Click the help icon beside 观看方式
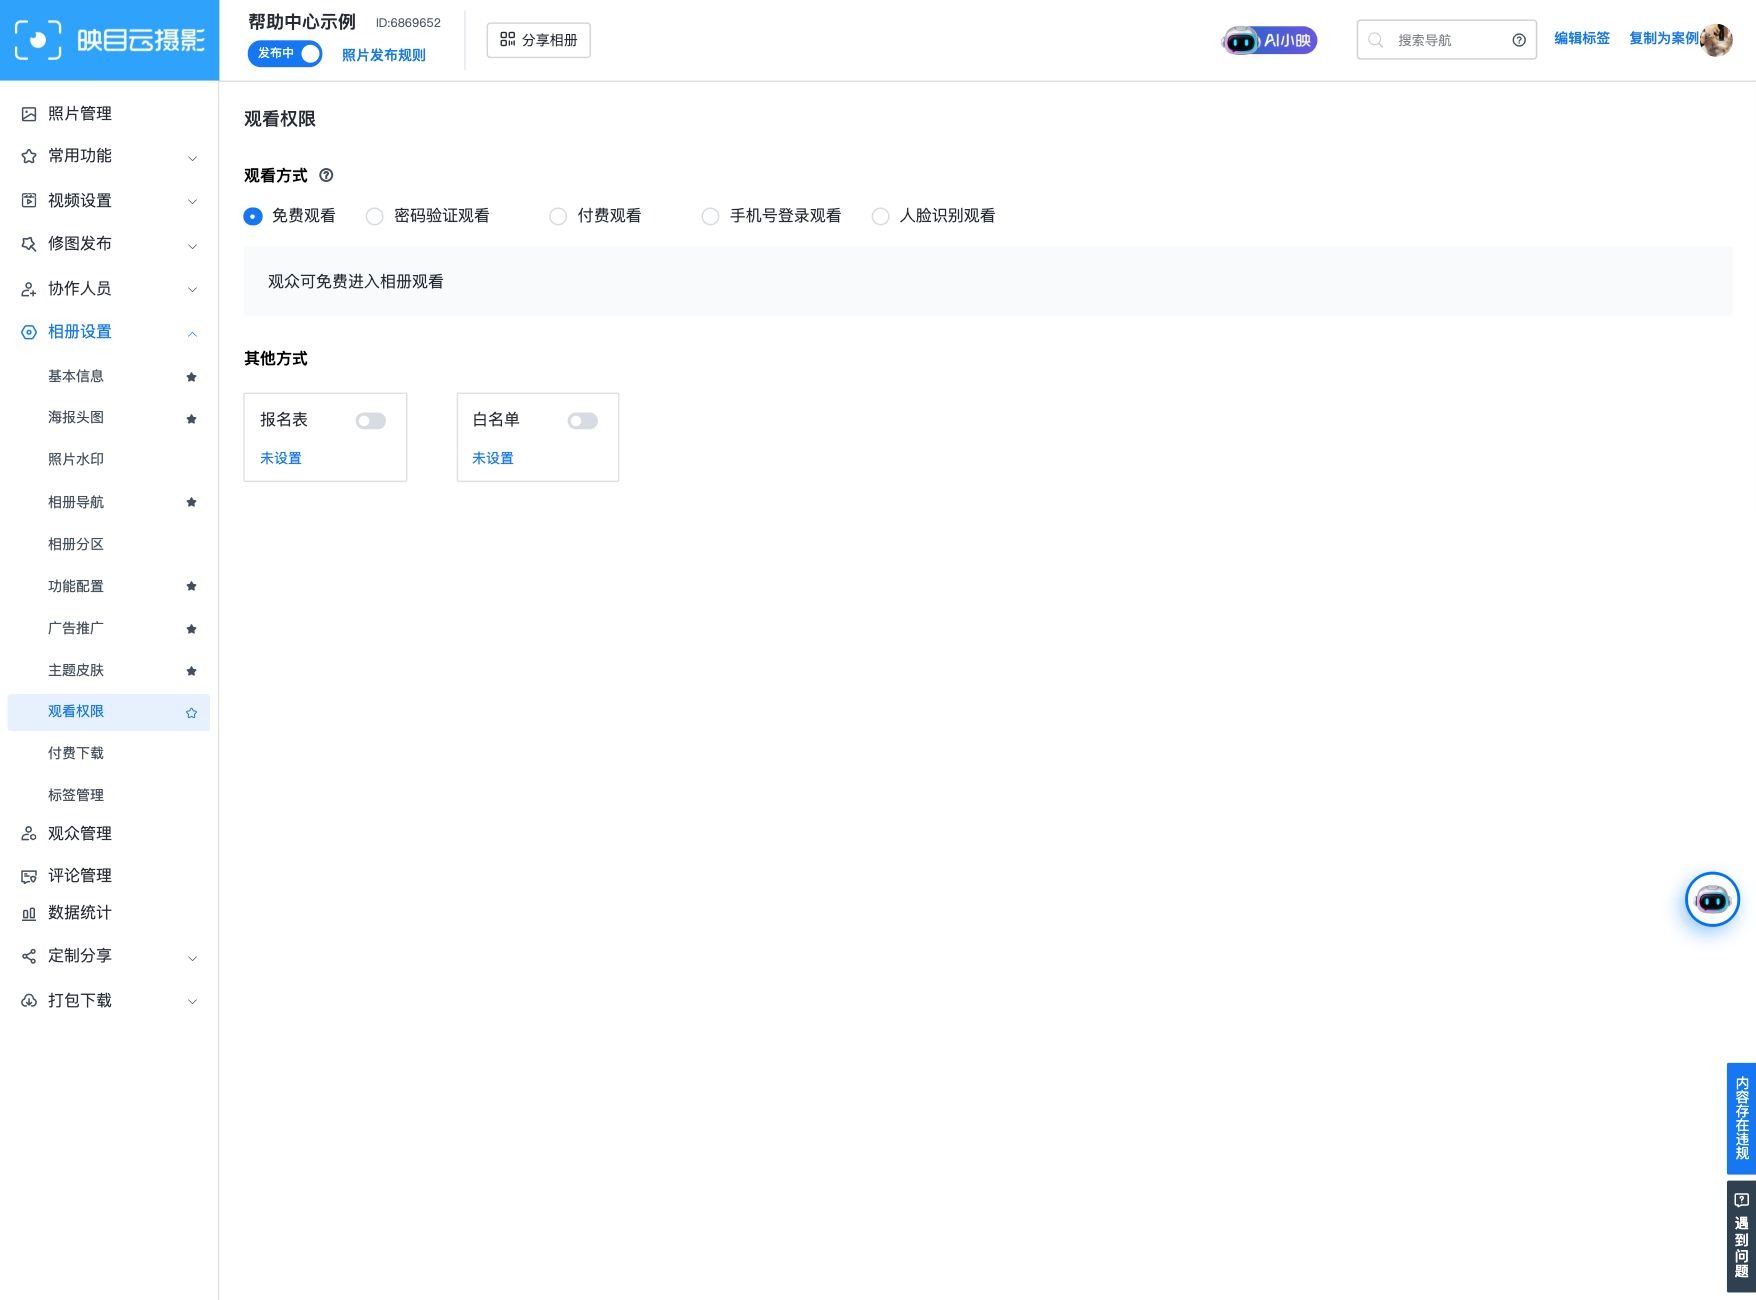The image size is (1756, 1300). click(326, 175)
